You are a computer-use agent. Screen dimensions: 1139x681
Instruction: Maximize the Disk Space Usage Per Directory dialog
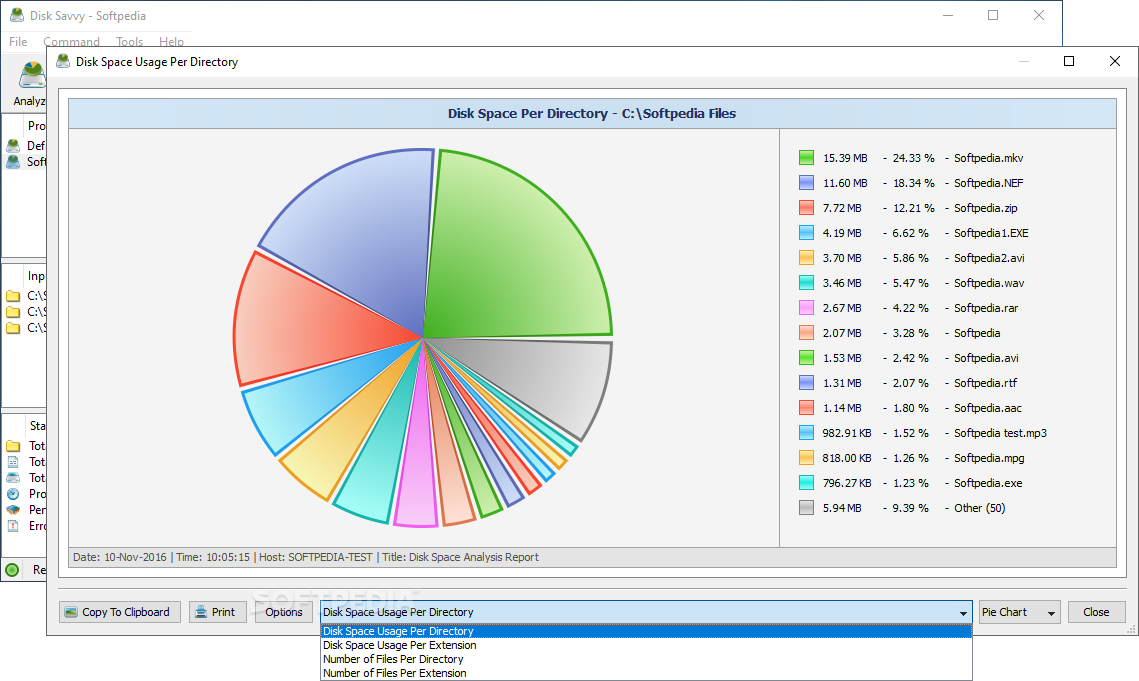(x=1069, y=61)
